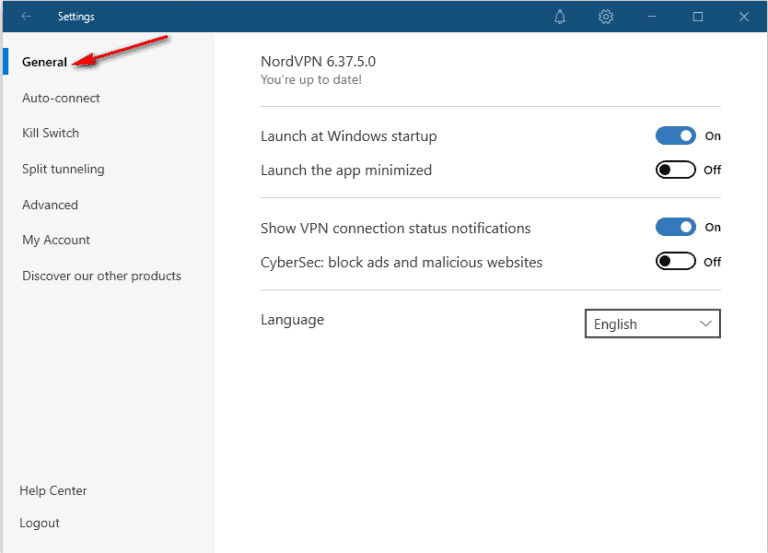Open Advanced settings section
768x553 pixels.
pos(50,205)
